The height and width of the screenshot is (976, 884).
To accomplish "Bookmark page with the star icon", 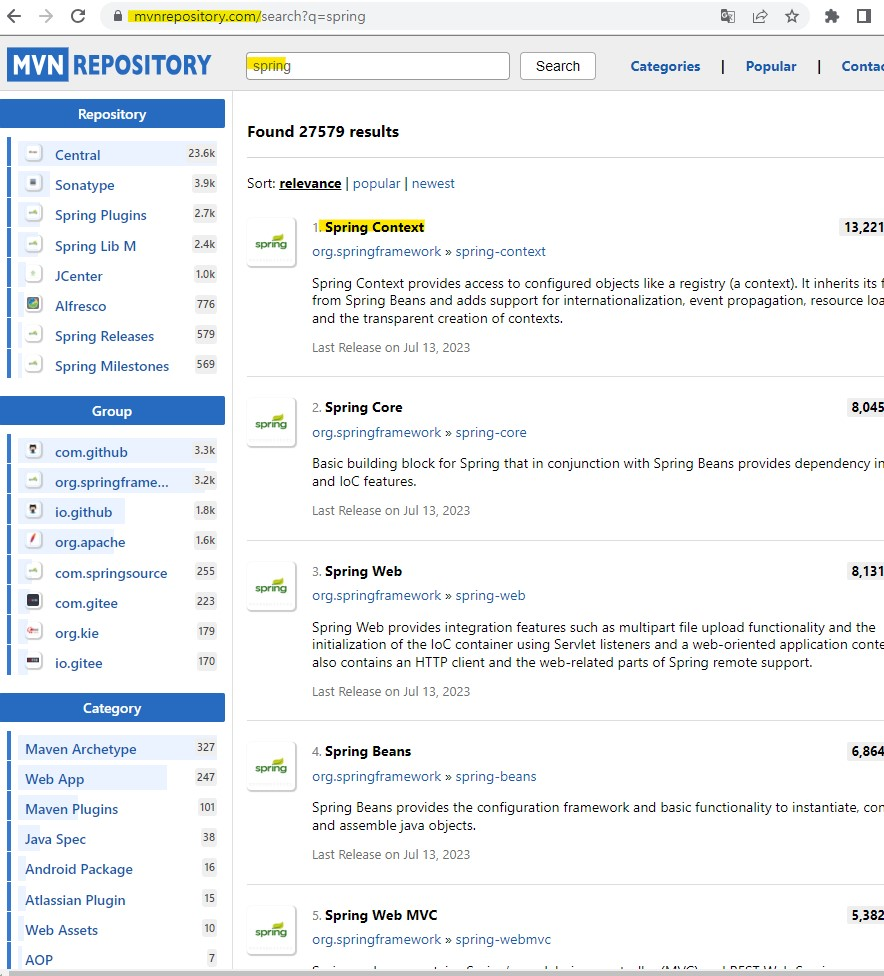I will (792, 16).
